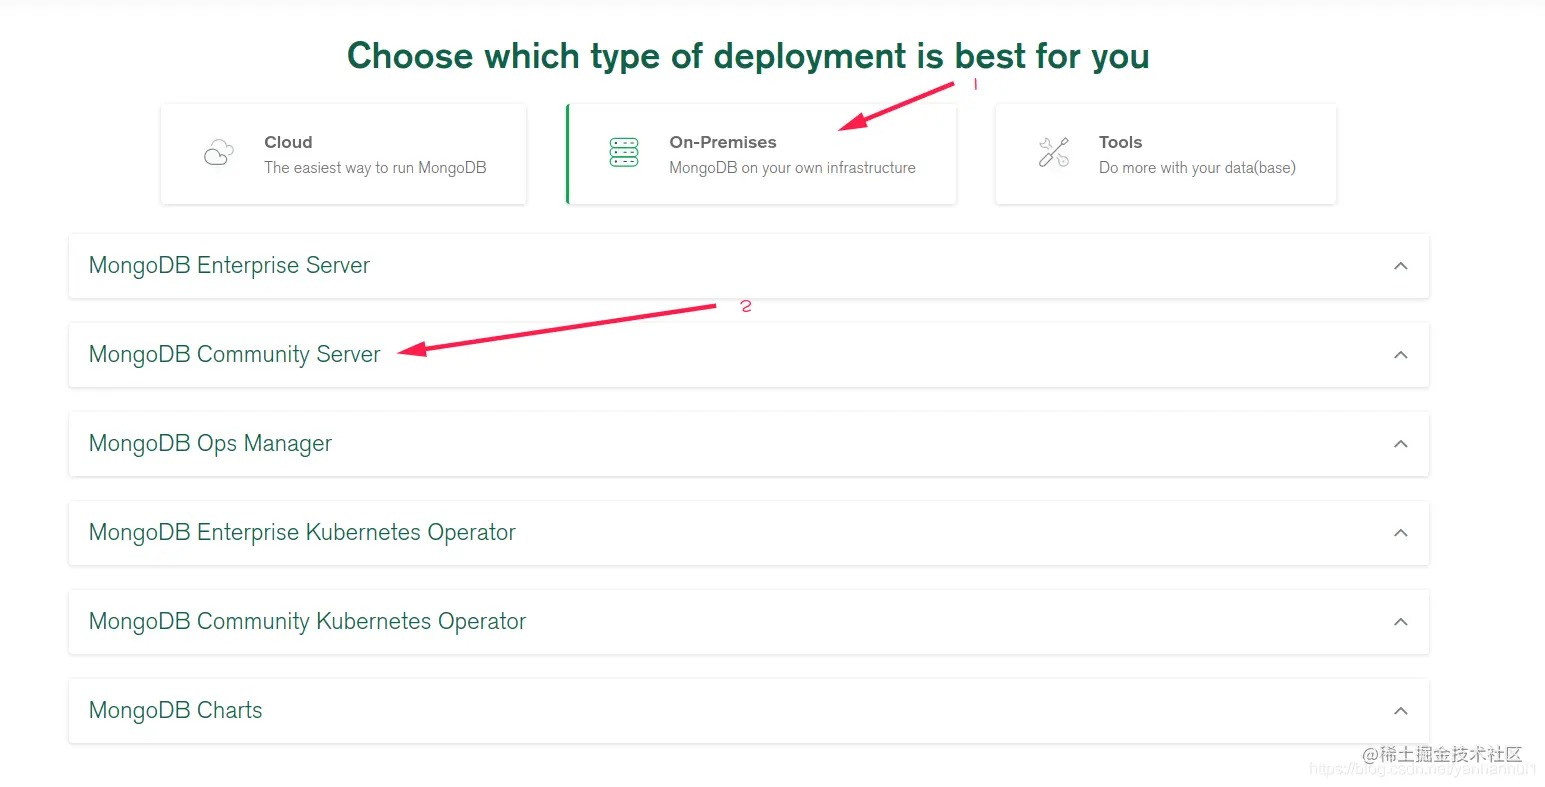
Task: Open the MongoDB Enterprise Server title
Action: (229, 266)
